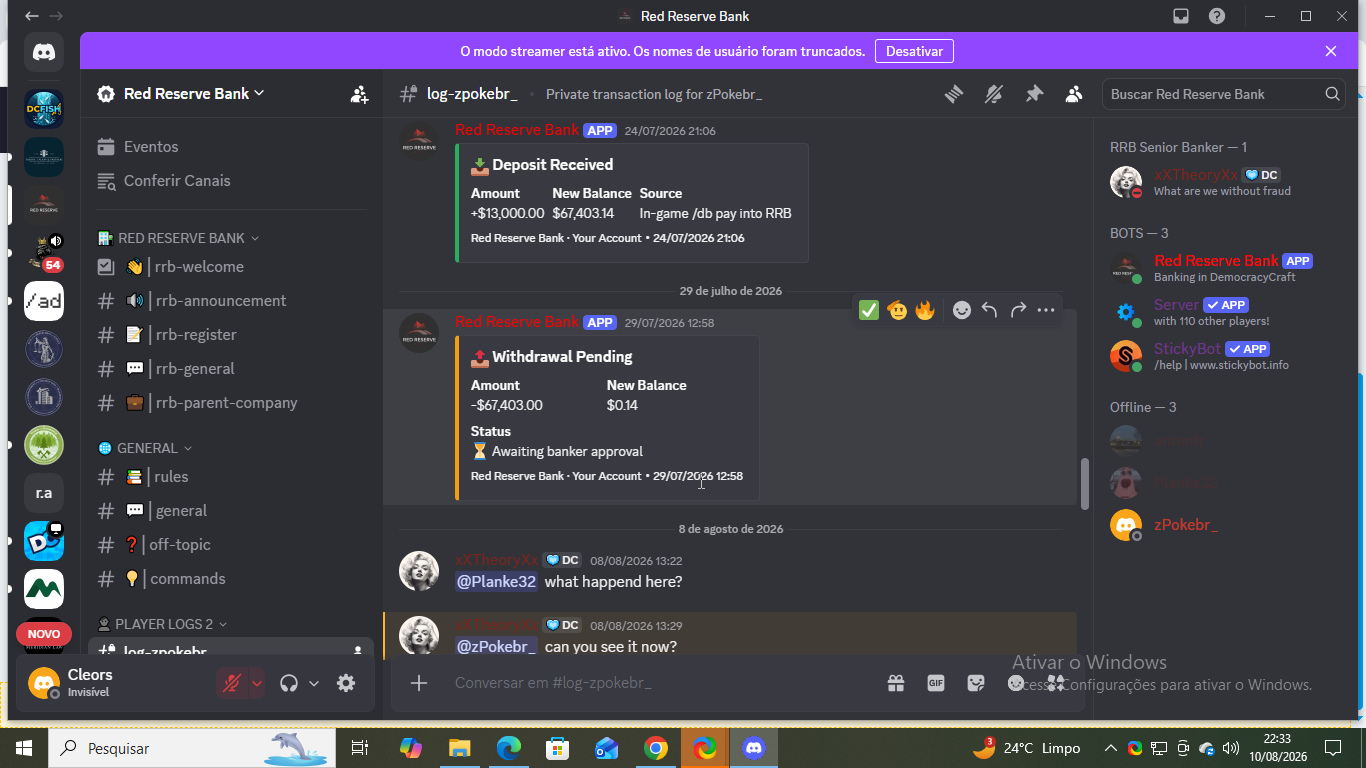1366x768 pixels.
Task: Open the rrb-welcome channel
Action: click(x=231, y=267)
